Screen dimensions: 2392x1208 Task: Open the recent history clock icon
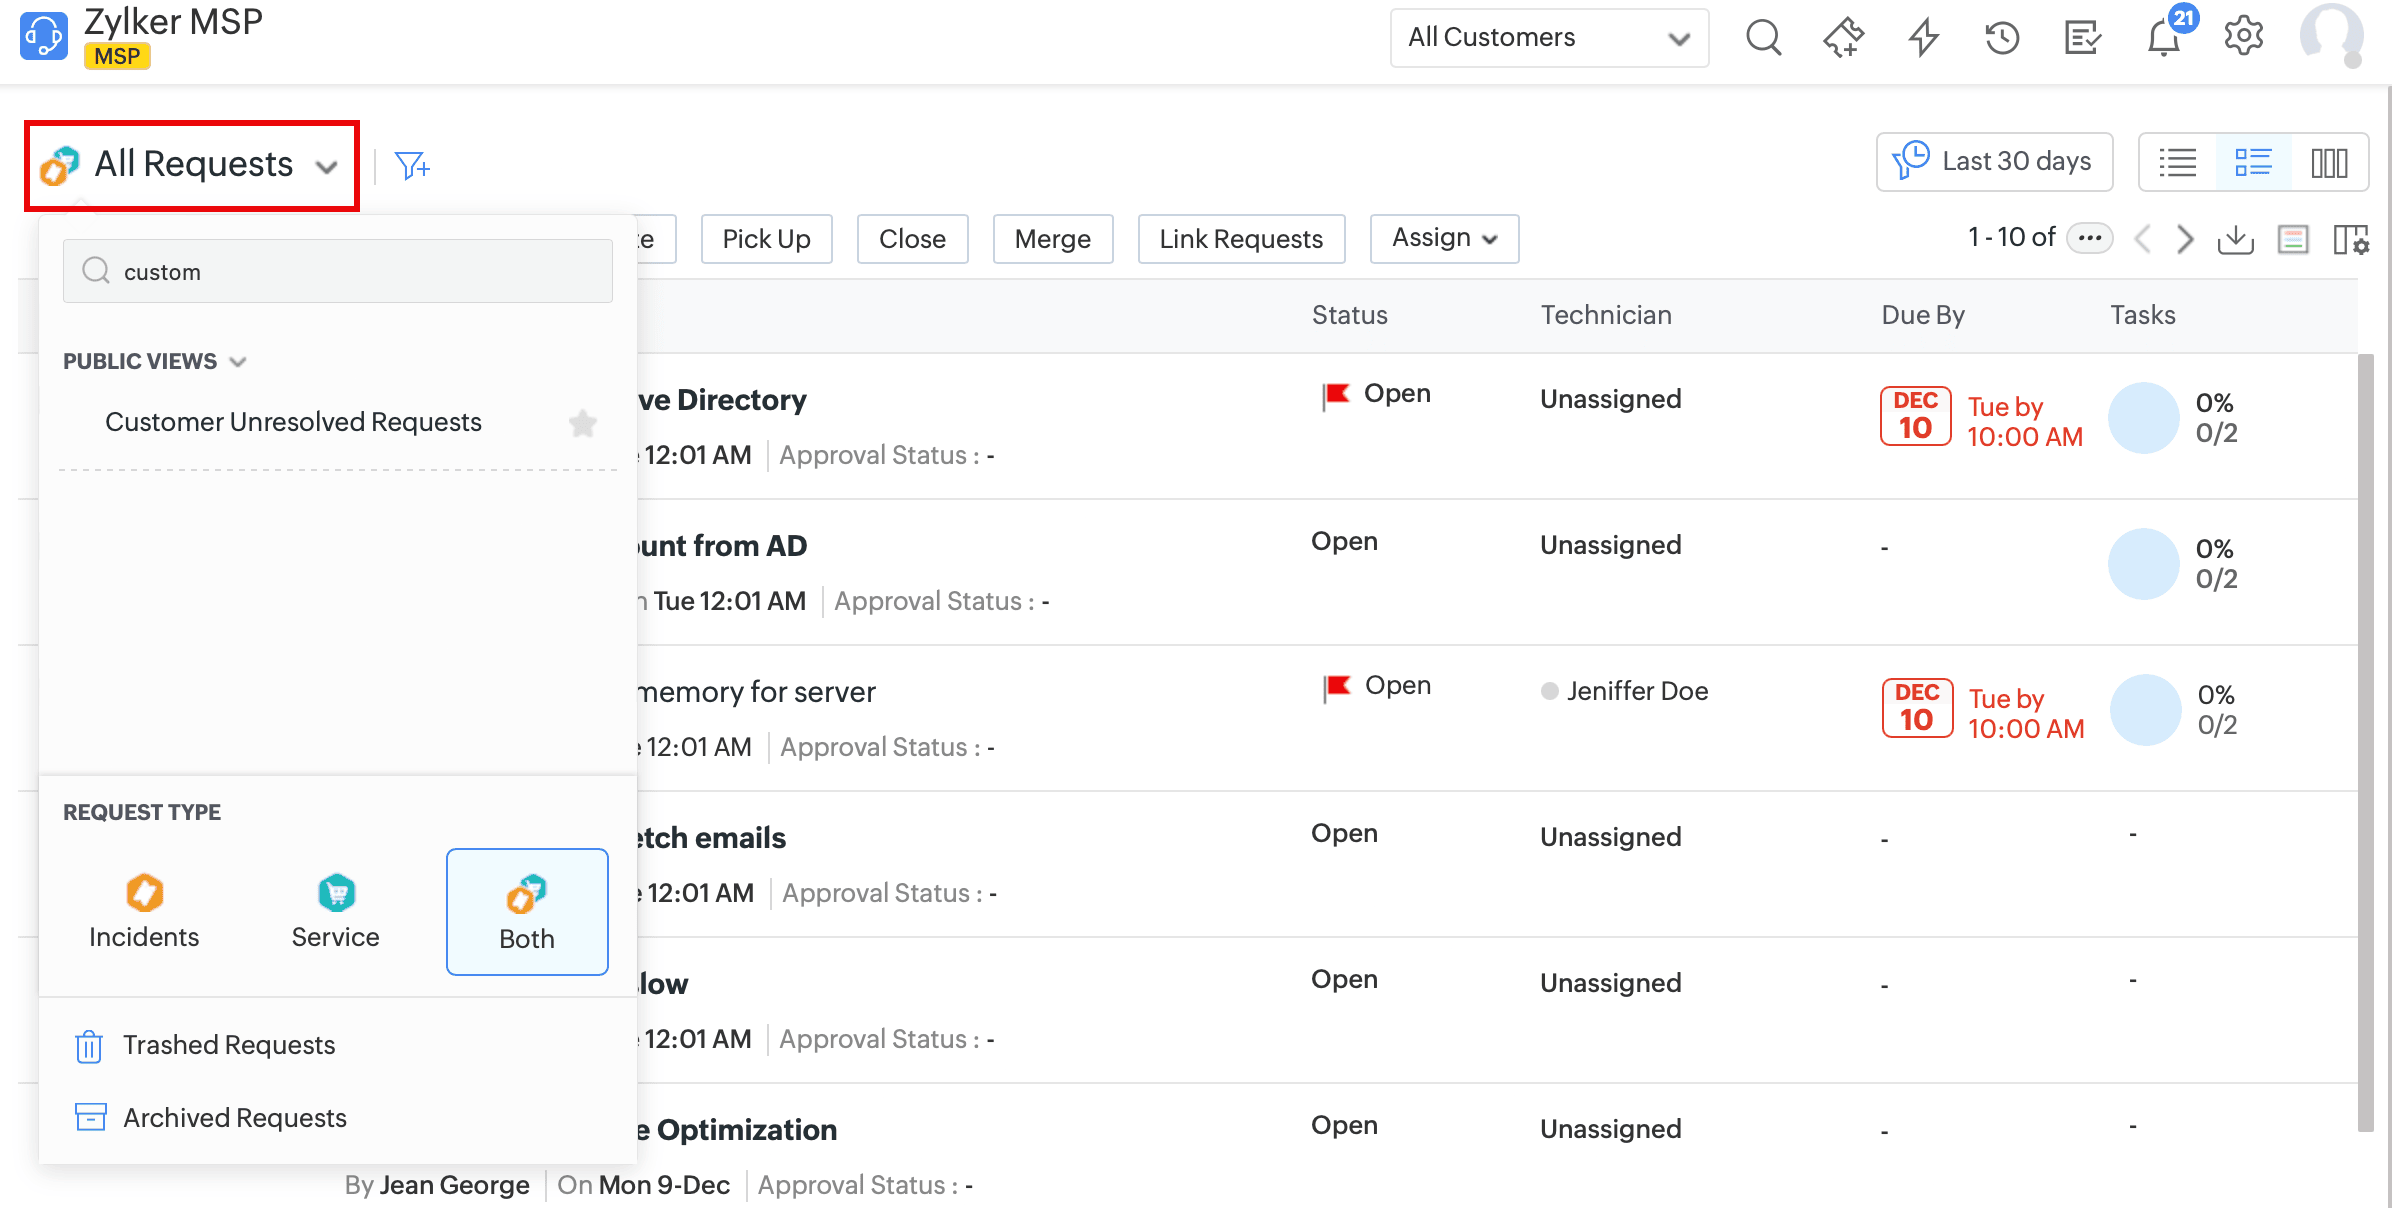(x=2002, y=38)
